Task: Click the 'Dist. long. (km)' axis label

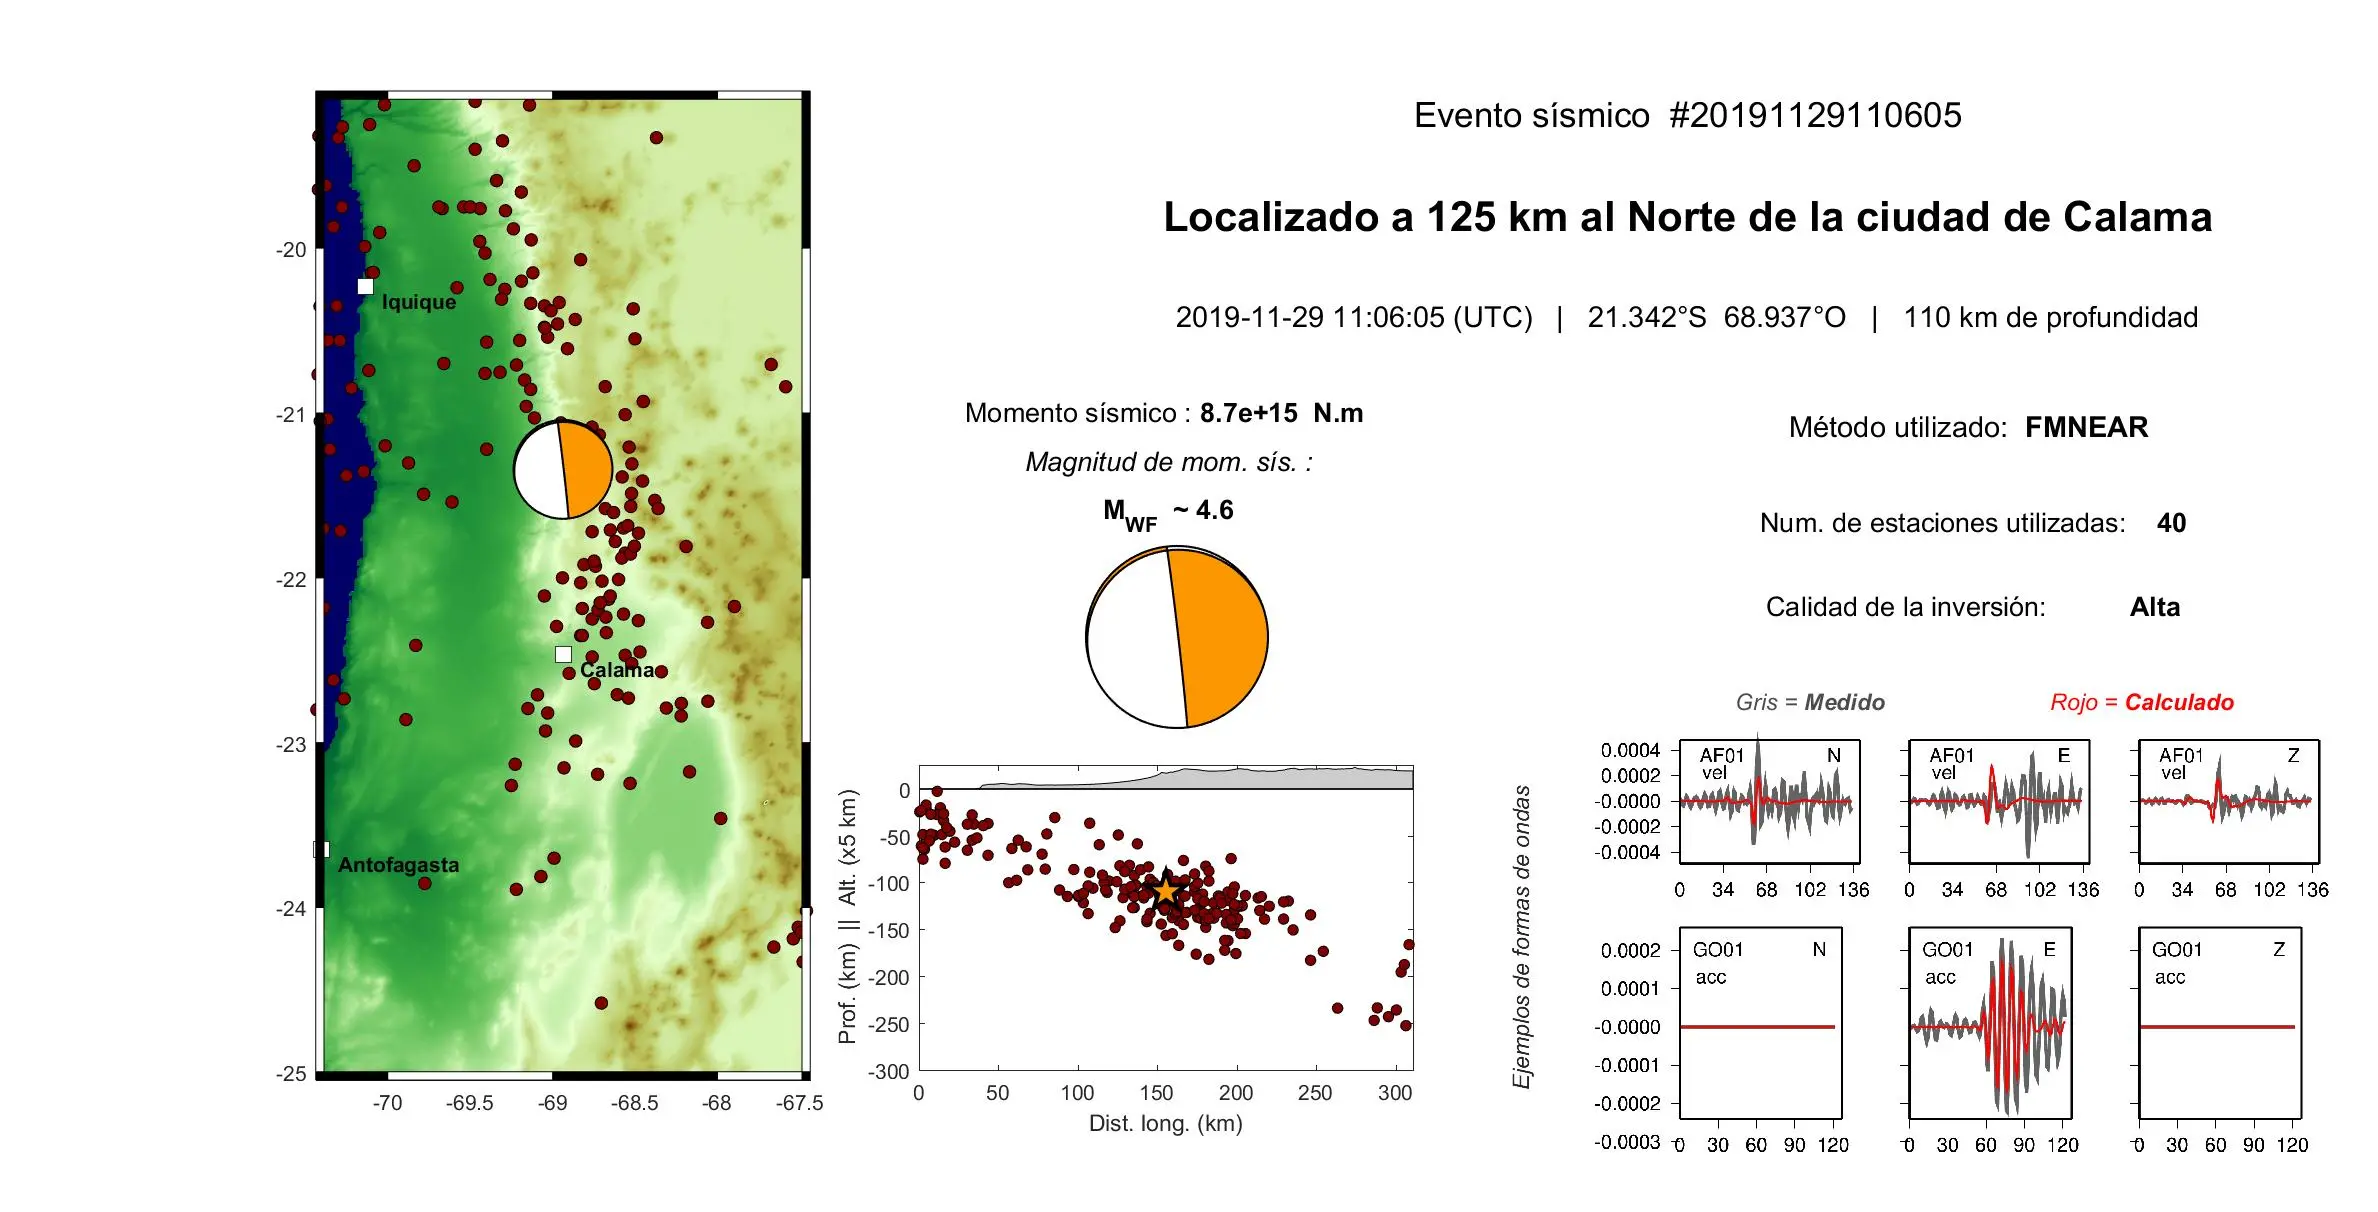Action: pos(1166,1123)
